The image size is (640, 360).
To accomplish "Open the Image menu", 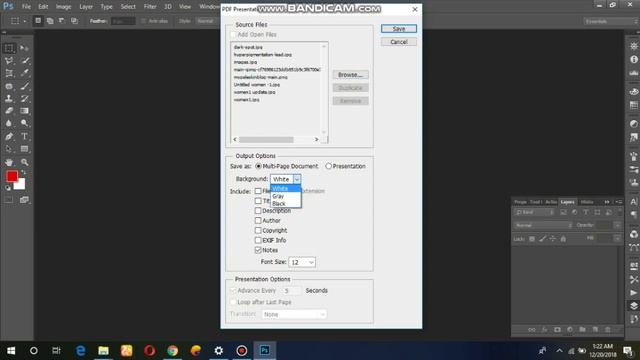I will pos(63,7).
